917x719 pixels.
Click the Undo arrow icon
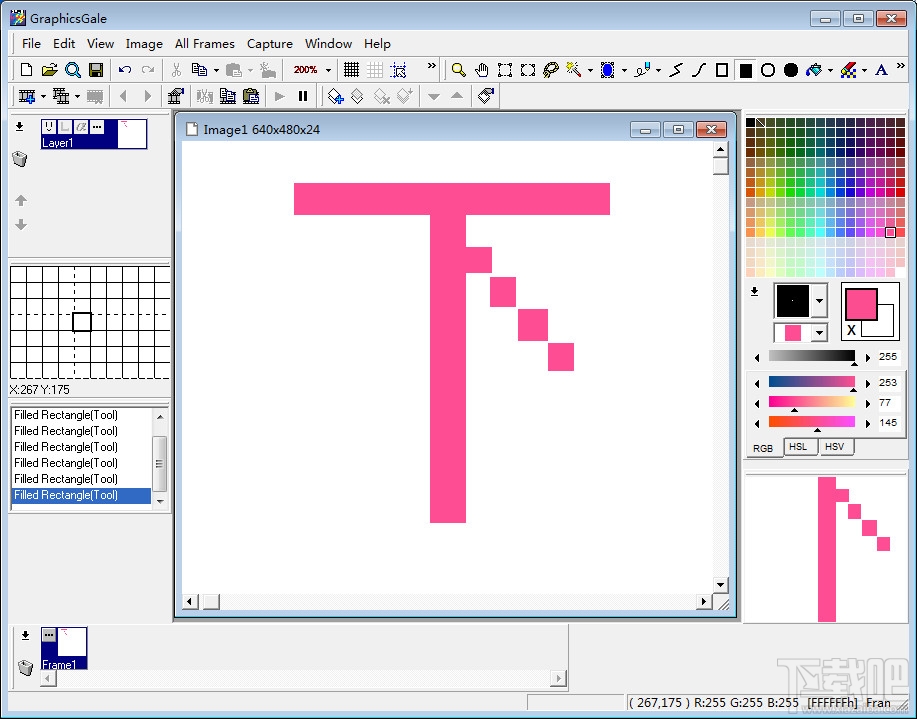[125, 70]
